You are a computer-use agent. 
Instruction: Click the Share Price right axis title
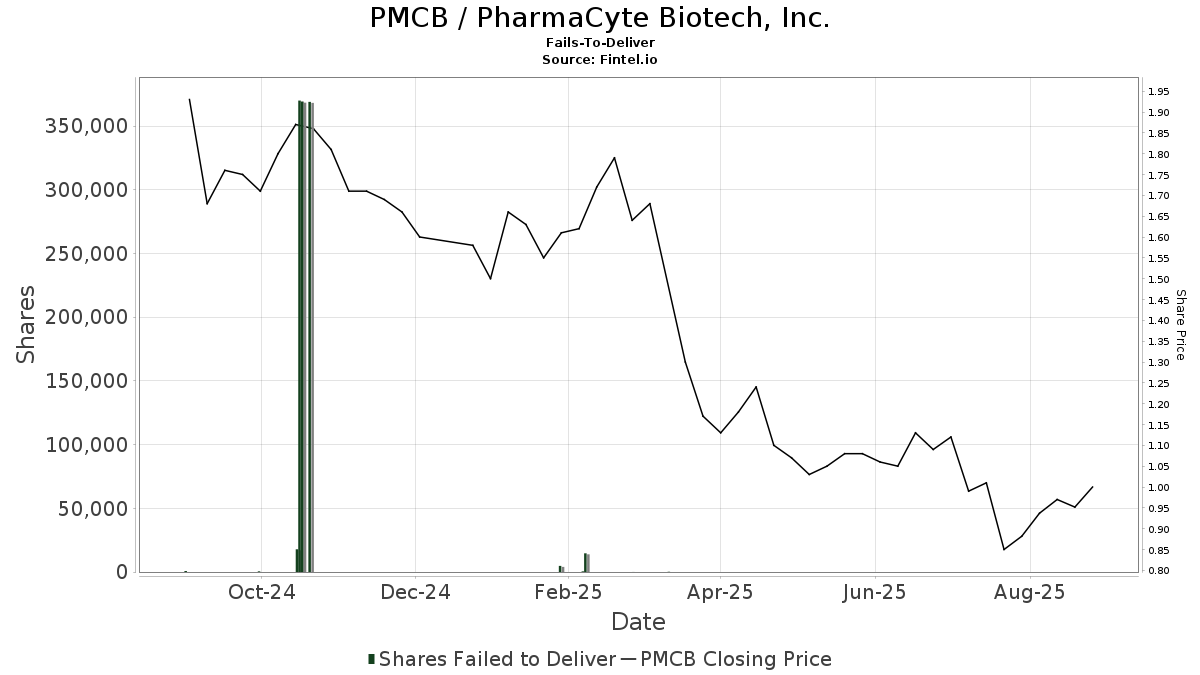click(x=1180, y=325)
